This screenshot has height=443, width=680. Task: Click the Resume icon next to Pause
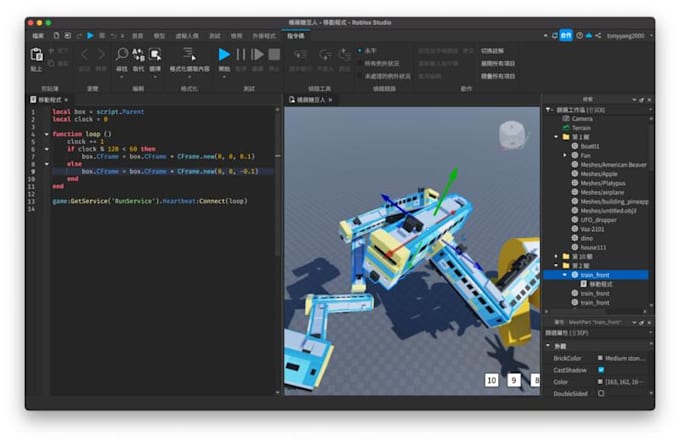257,54
